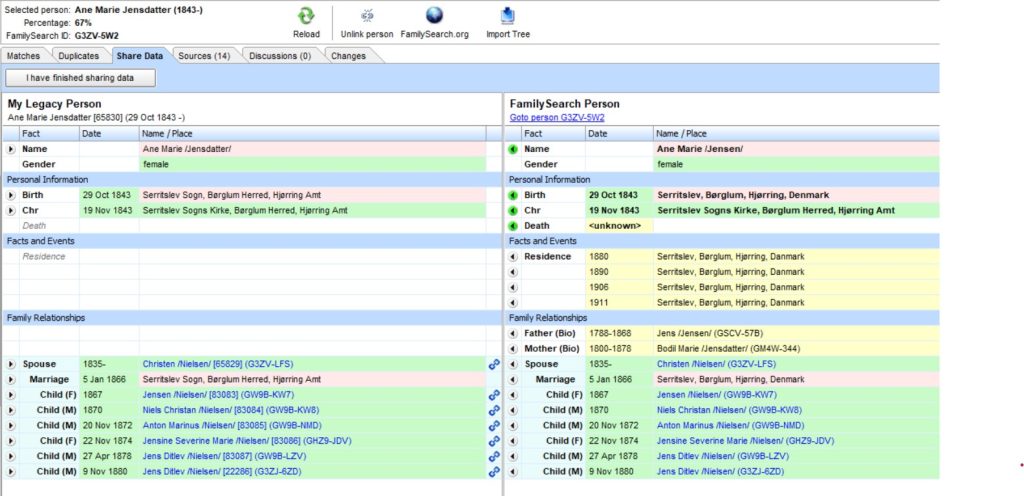The image size is (1024, 496).
Task: Click arrow beside FamilySearch Mother (Bio) row
Action: click(513, 349)
